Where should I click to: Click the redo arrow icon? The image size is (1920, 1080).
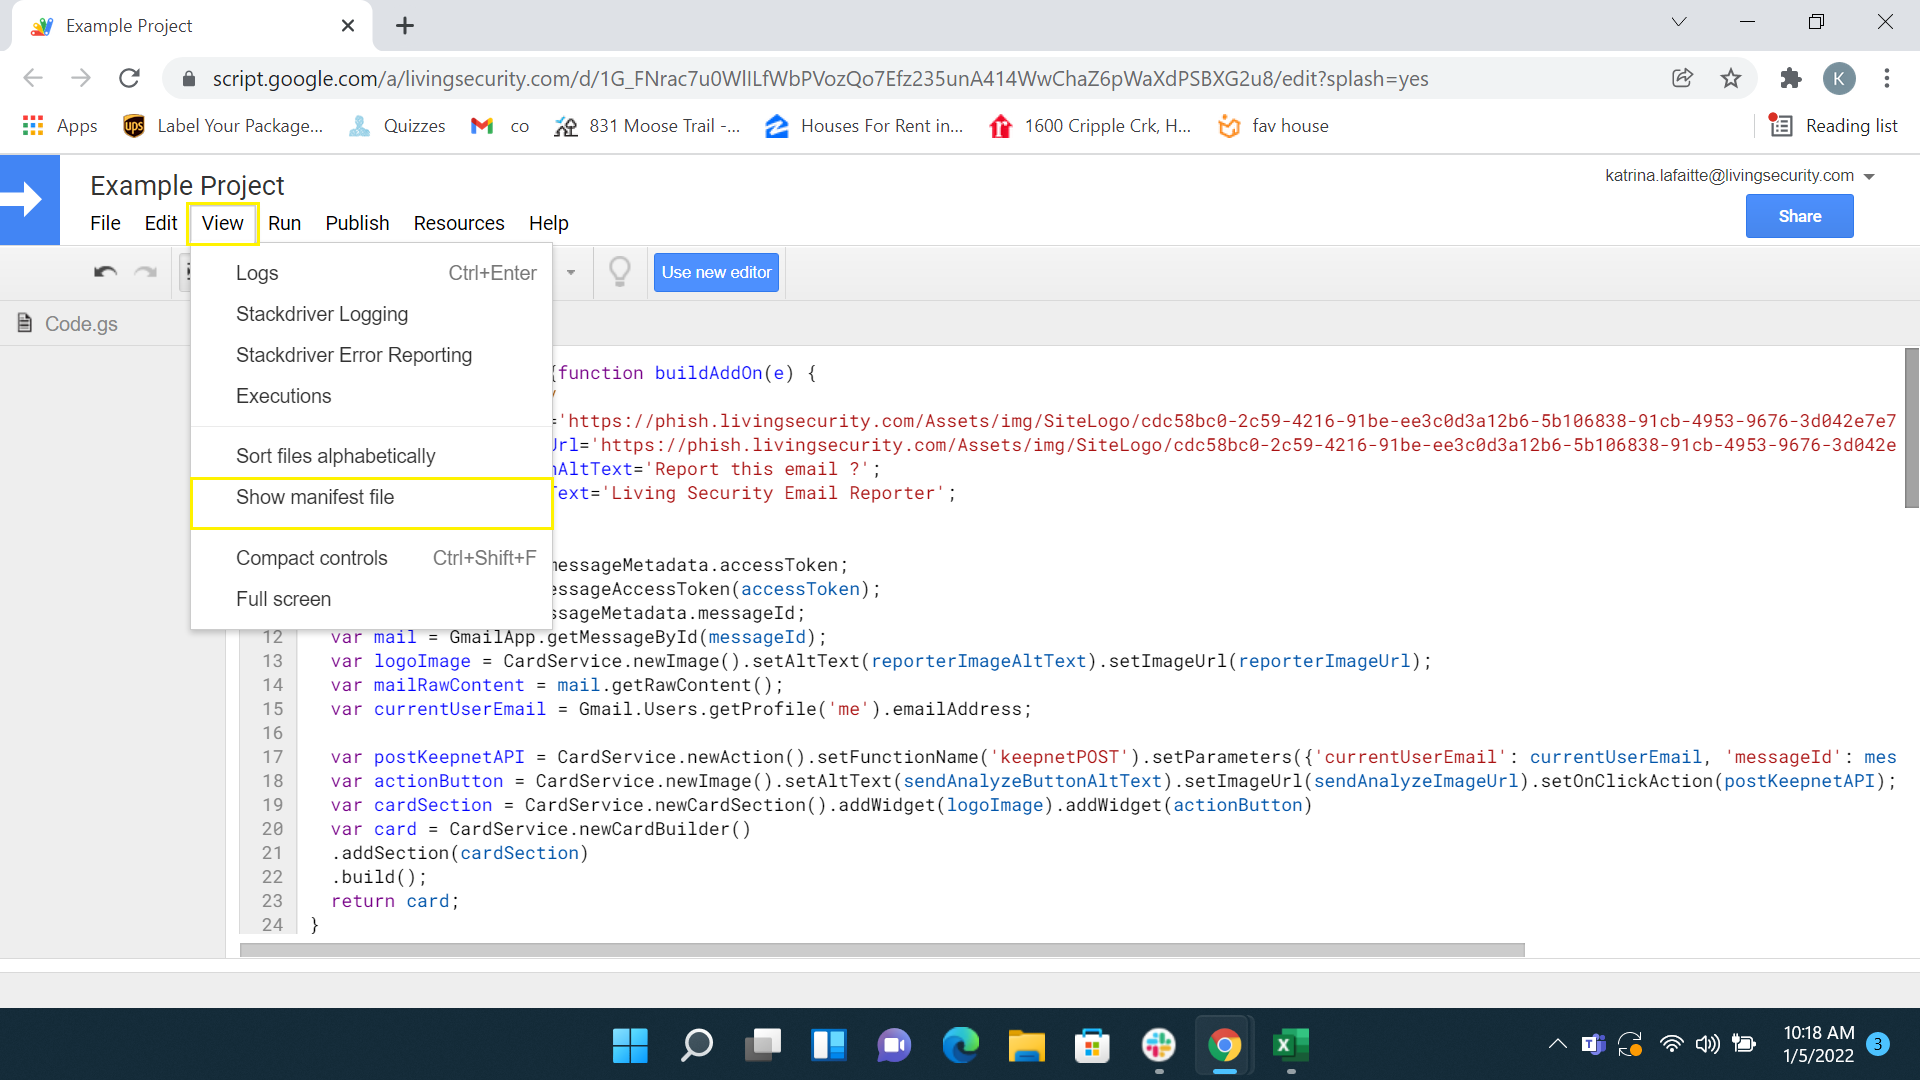(146, 272)
